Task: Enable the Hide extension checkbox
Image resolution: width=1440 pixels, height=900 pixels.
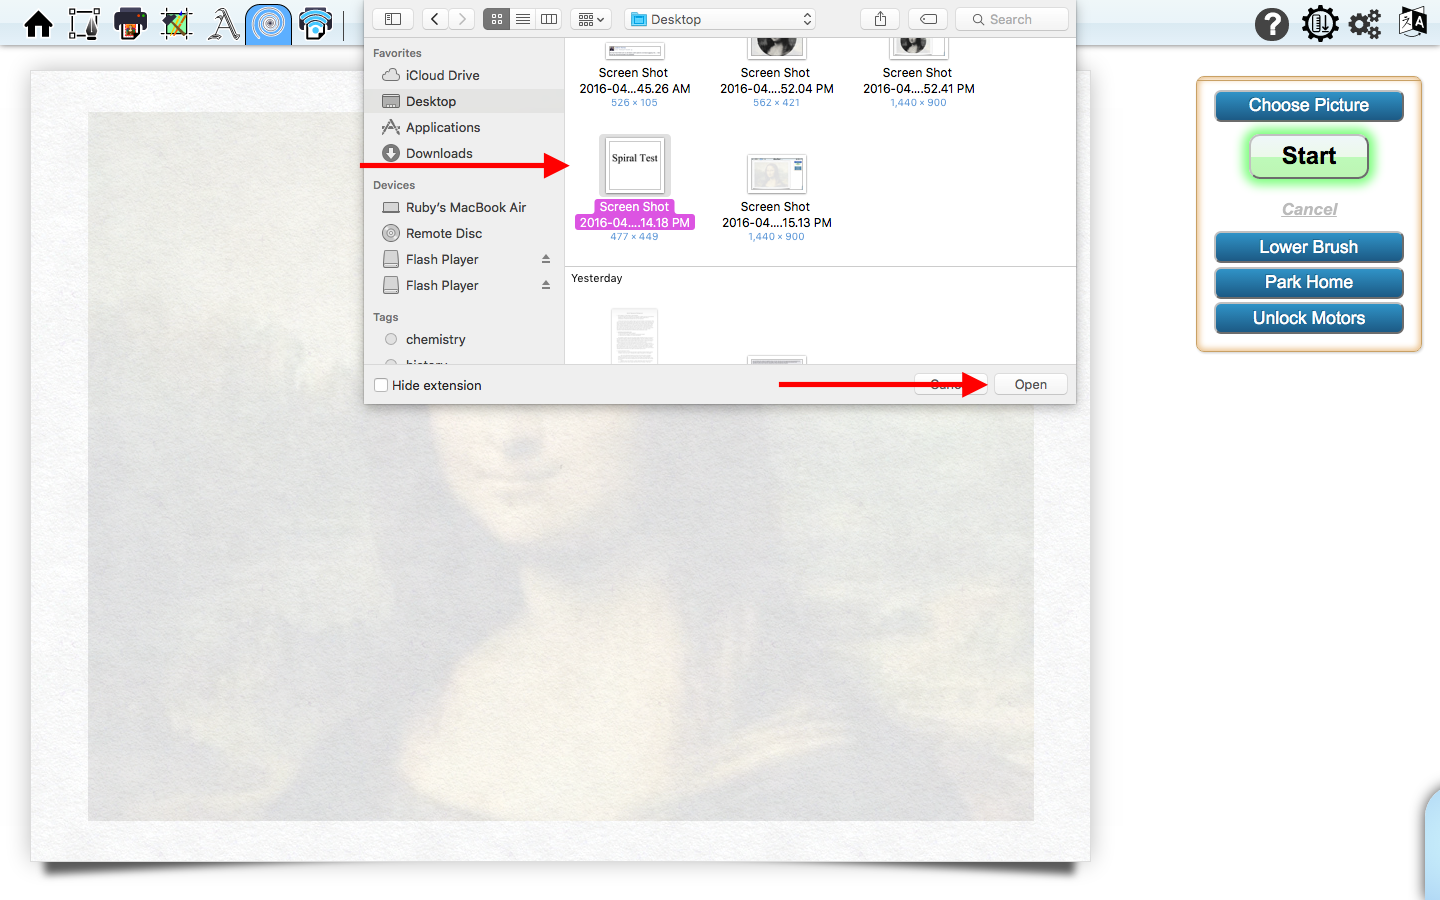Action: (381, 385)
